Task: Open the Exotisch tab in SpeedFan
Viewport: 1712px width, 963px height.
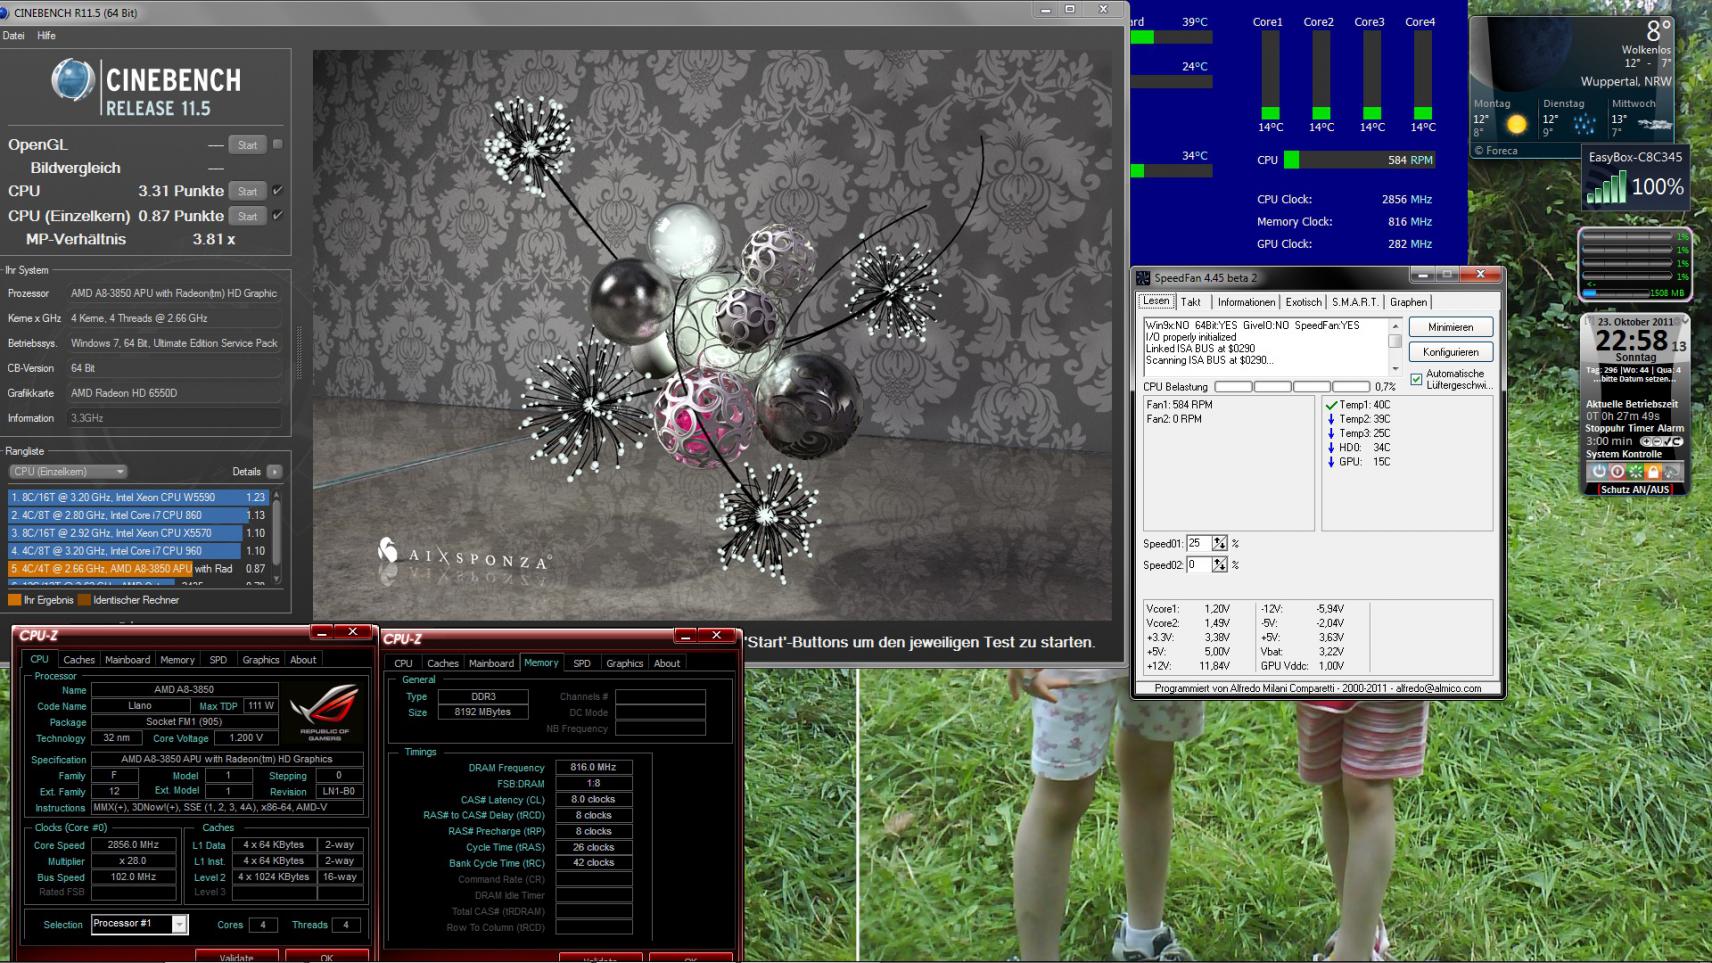Action: click(1303, 302)
